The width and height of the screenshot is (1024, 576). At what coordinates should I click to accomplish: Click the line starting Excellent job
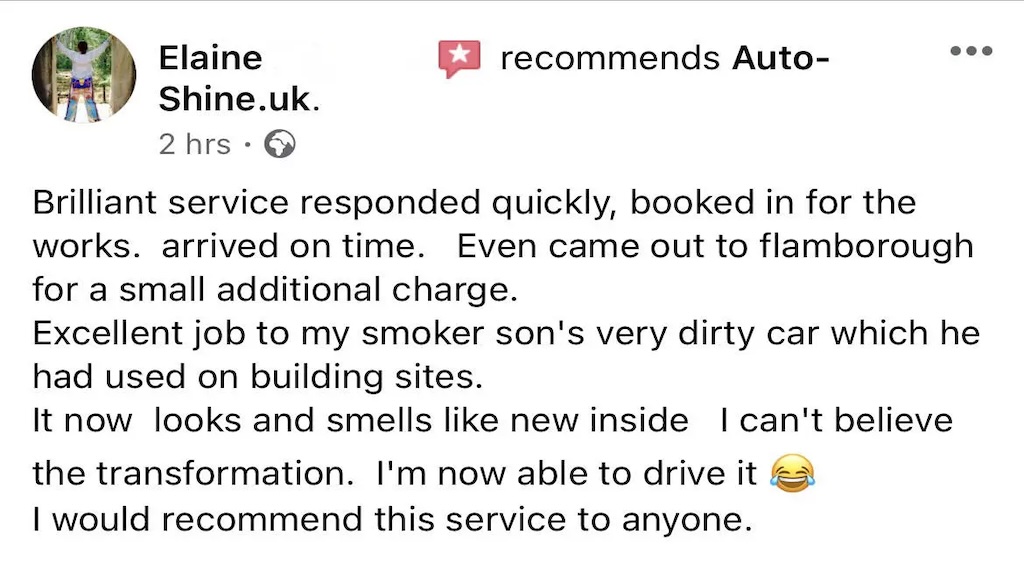[x=506, y=333]
